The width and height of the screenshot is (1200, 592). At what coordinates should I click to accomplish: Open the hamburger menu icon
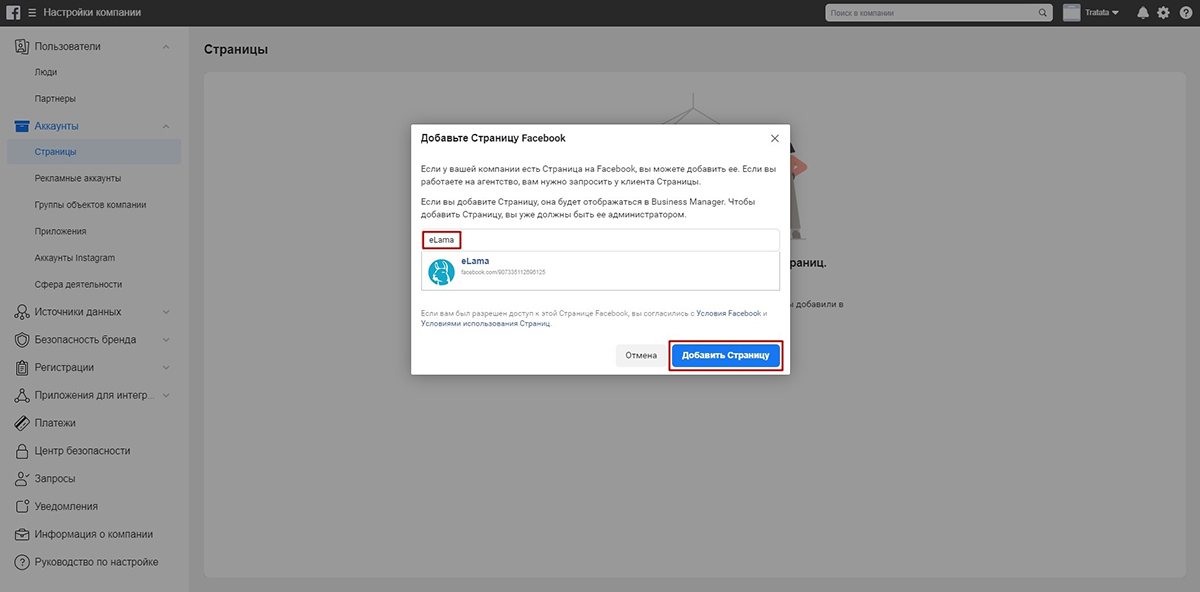(x=33, y=13)
